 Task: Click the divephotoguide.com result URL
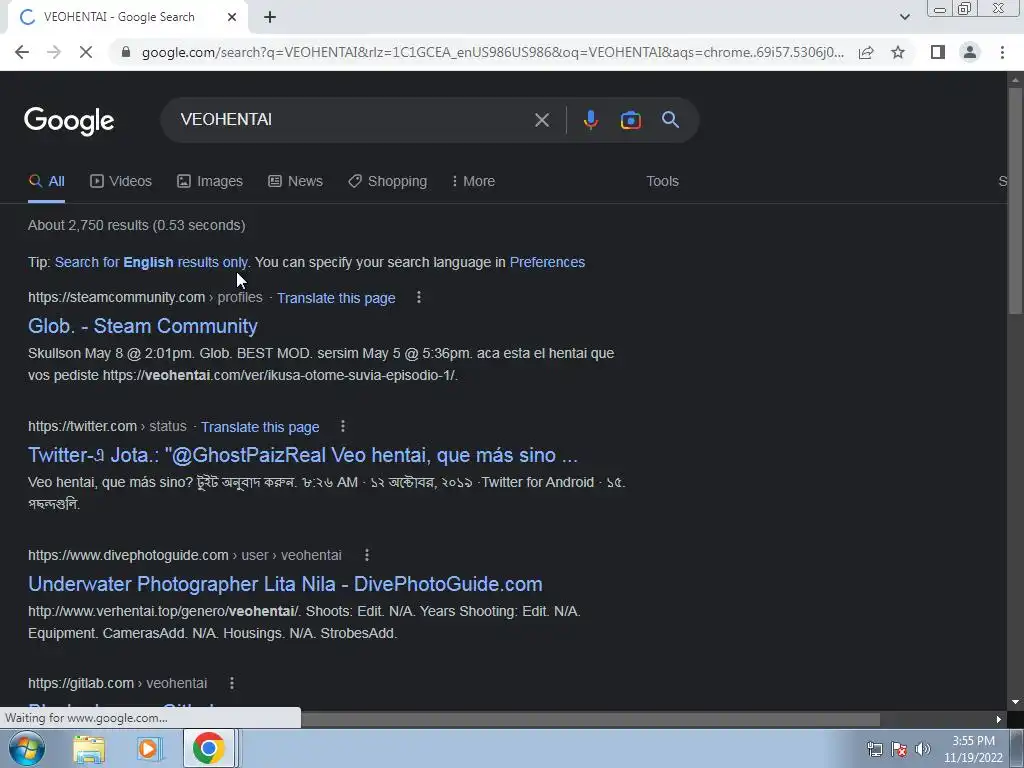(185, 555)
